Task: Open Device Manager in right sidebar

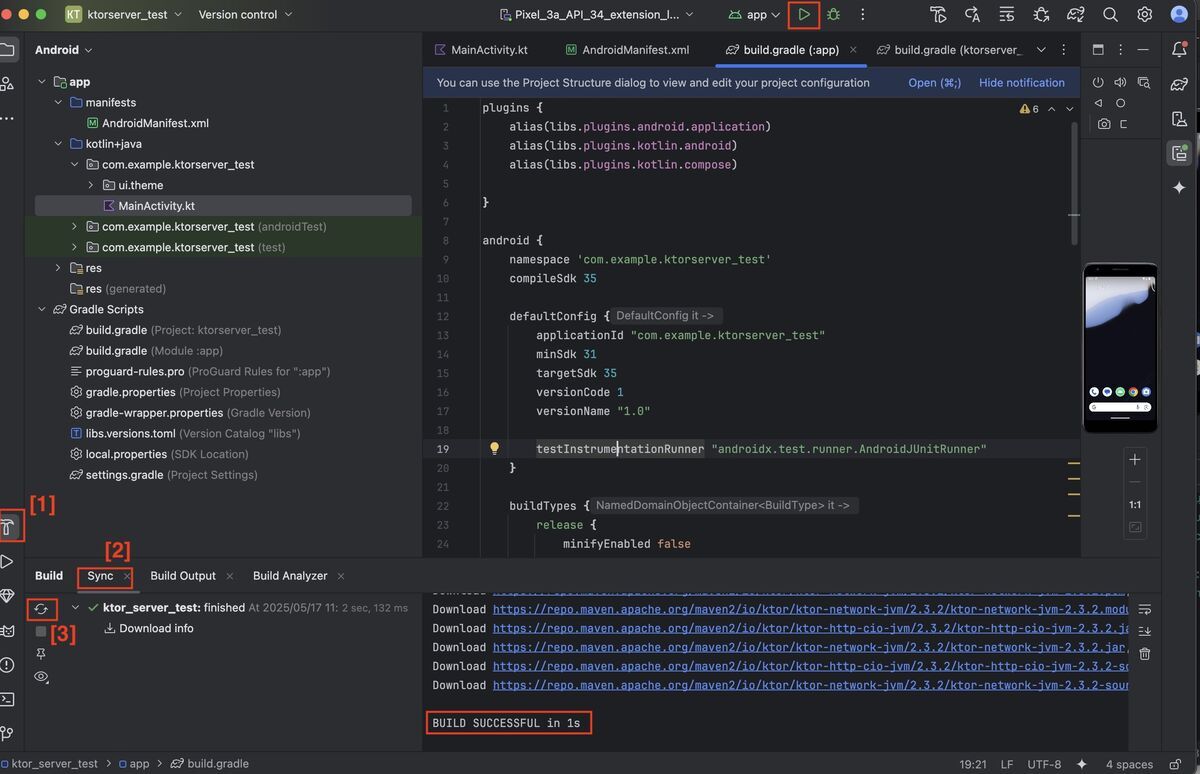Action: 1179,120
